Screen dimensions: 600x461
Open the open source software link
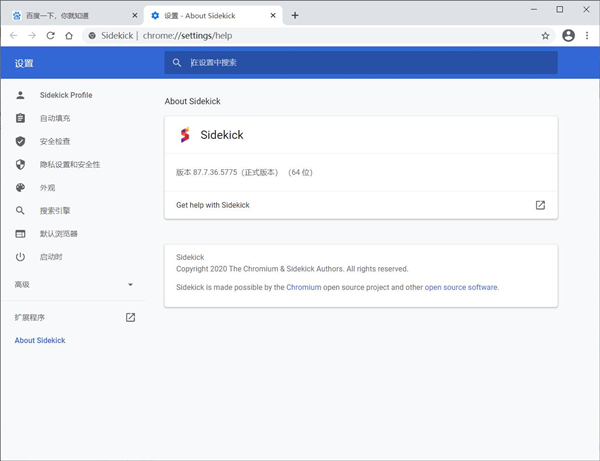pyautogui.click(x=461, y=287)
